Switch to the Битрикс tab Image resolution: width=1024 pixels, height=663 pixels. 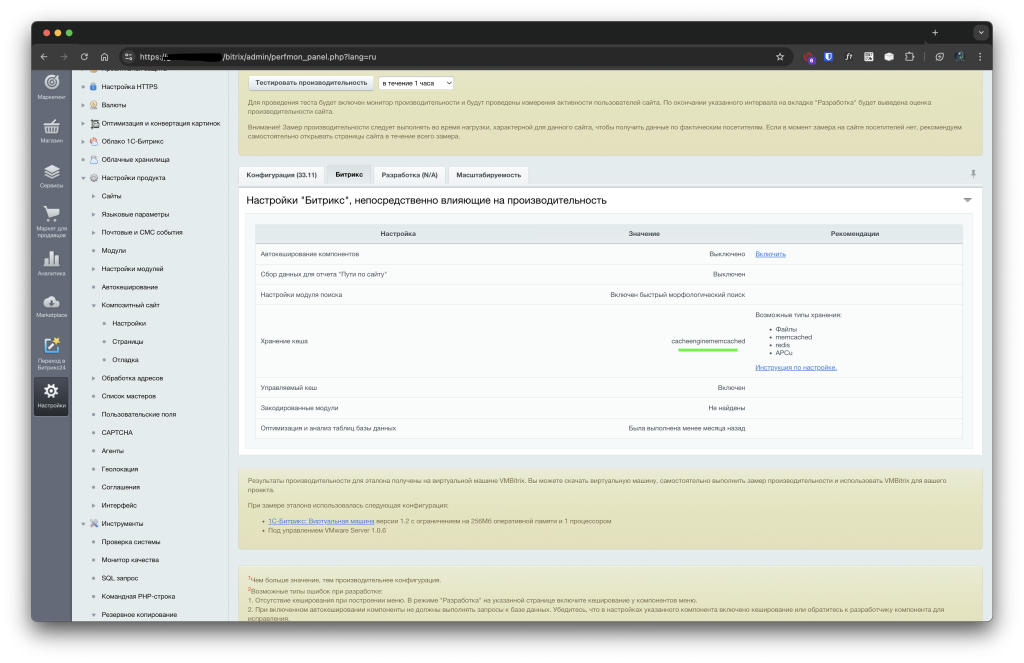point(349,174)
